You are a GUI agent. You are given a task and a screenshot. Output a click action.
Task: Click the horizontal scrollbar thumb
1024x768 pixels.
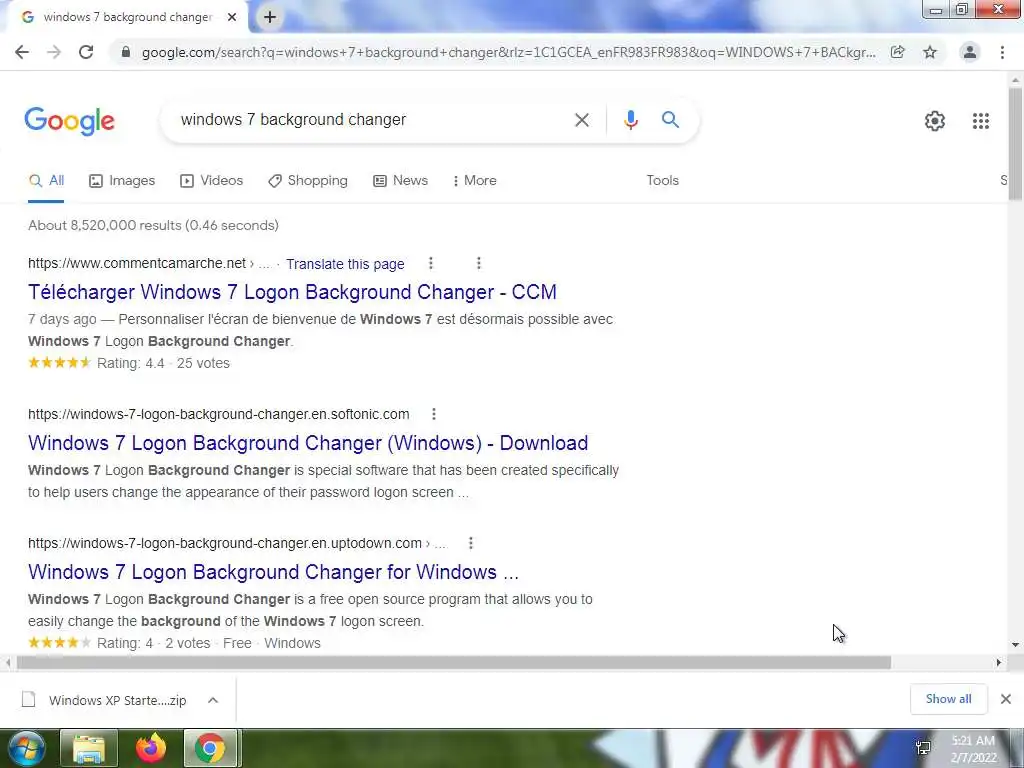pos(454,663)
